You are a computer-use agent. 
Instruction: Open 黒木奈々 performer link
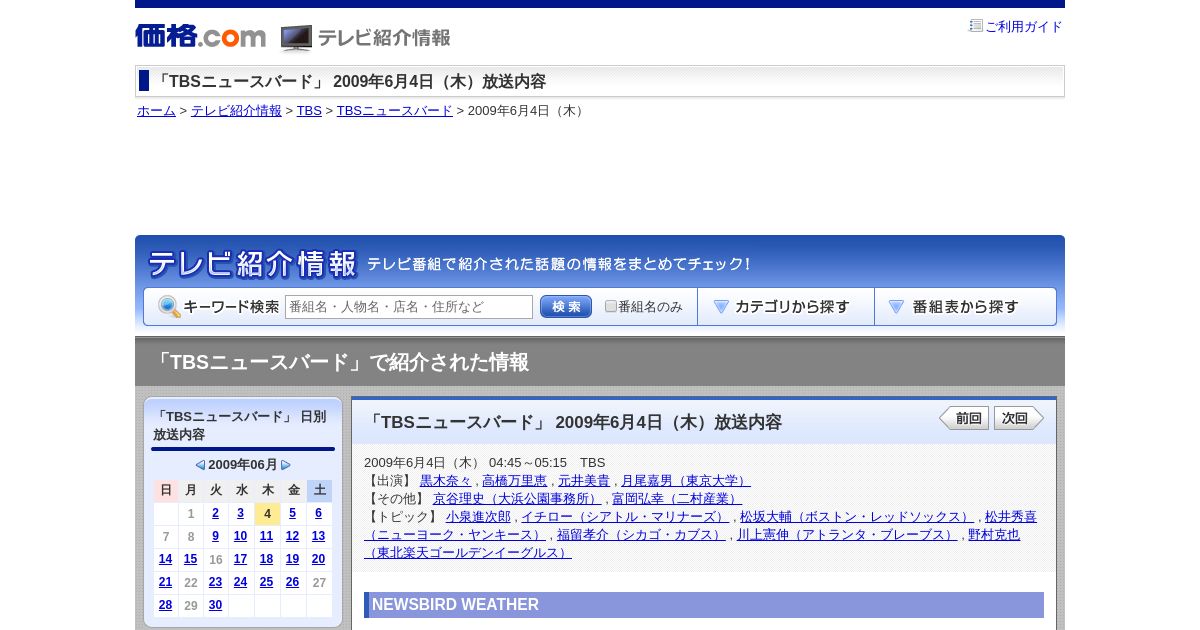445,481
